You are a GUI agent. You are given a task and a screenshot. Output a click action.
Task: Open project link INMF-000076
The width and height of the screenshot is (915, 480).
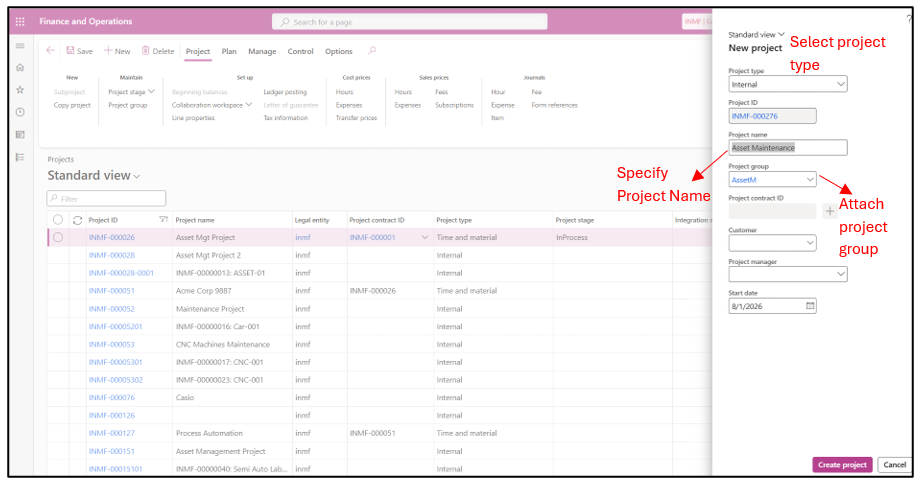coord(111,397)
